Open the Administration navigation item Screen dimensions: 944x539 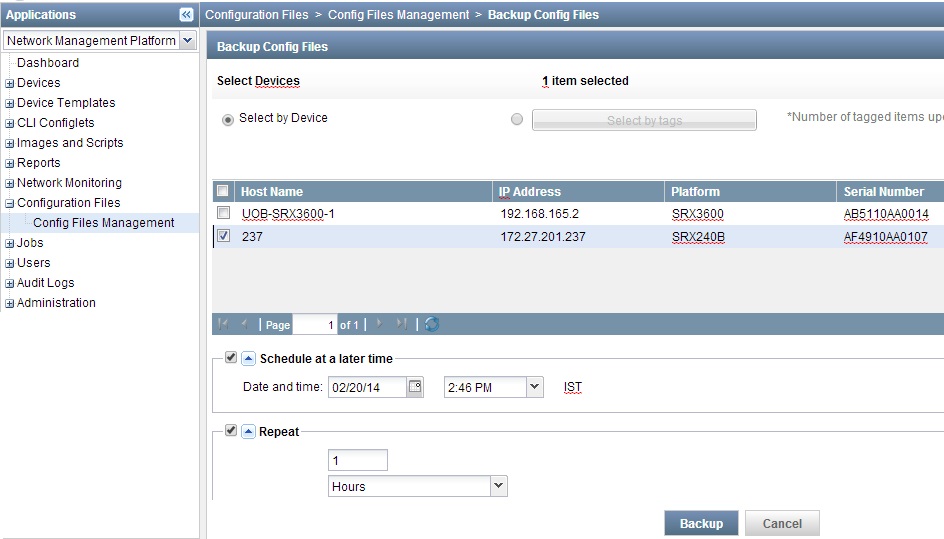[56, 302]
